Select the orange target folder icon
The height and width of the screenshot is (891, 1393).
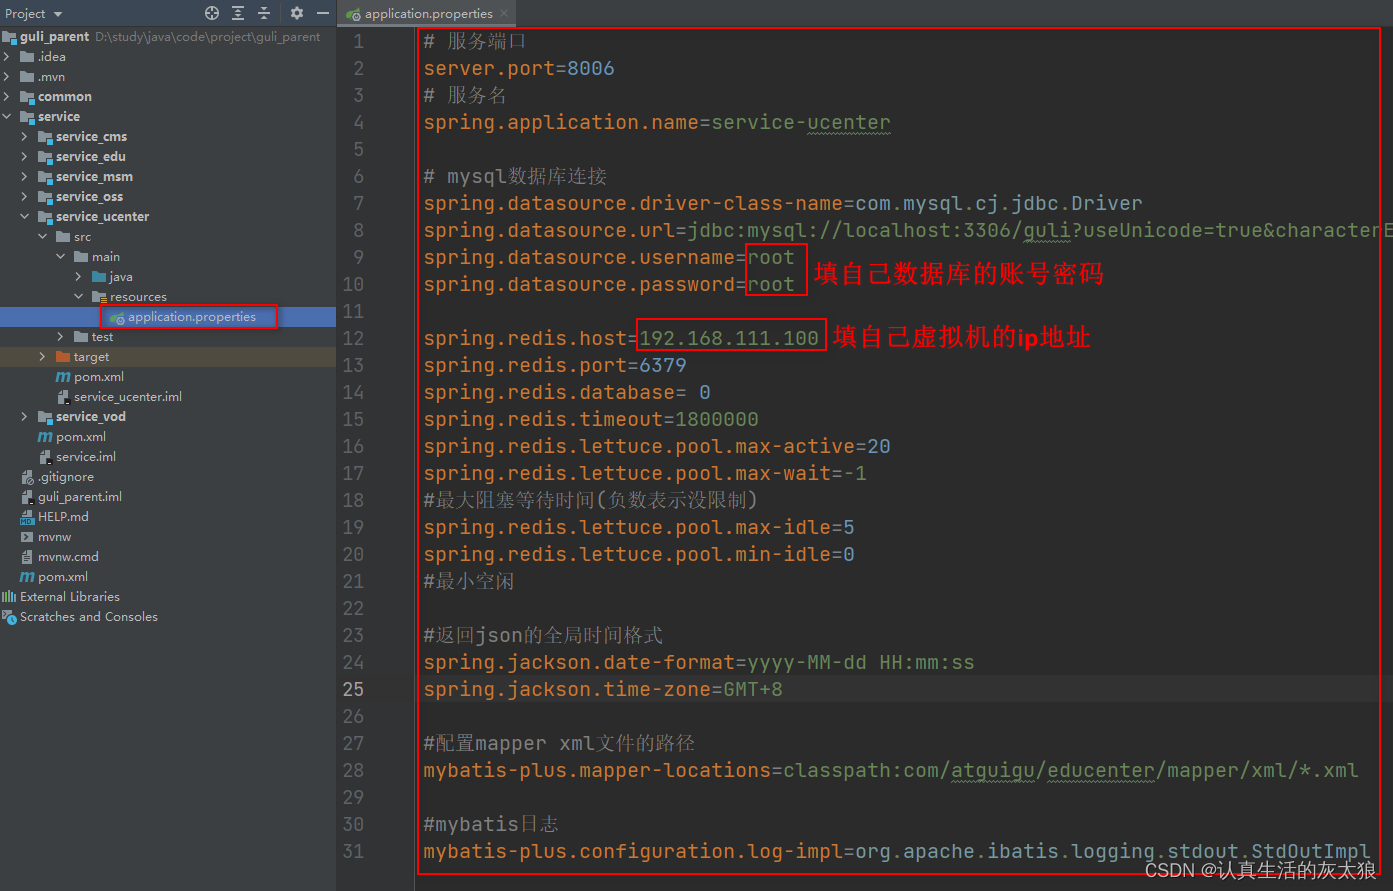click(63, 357)
